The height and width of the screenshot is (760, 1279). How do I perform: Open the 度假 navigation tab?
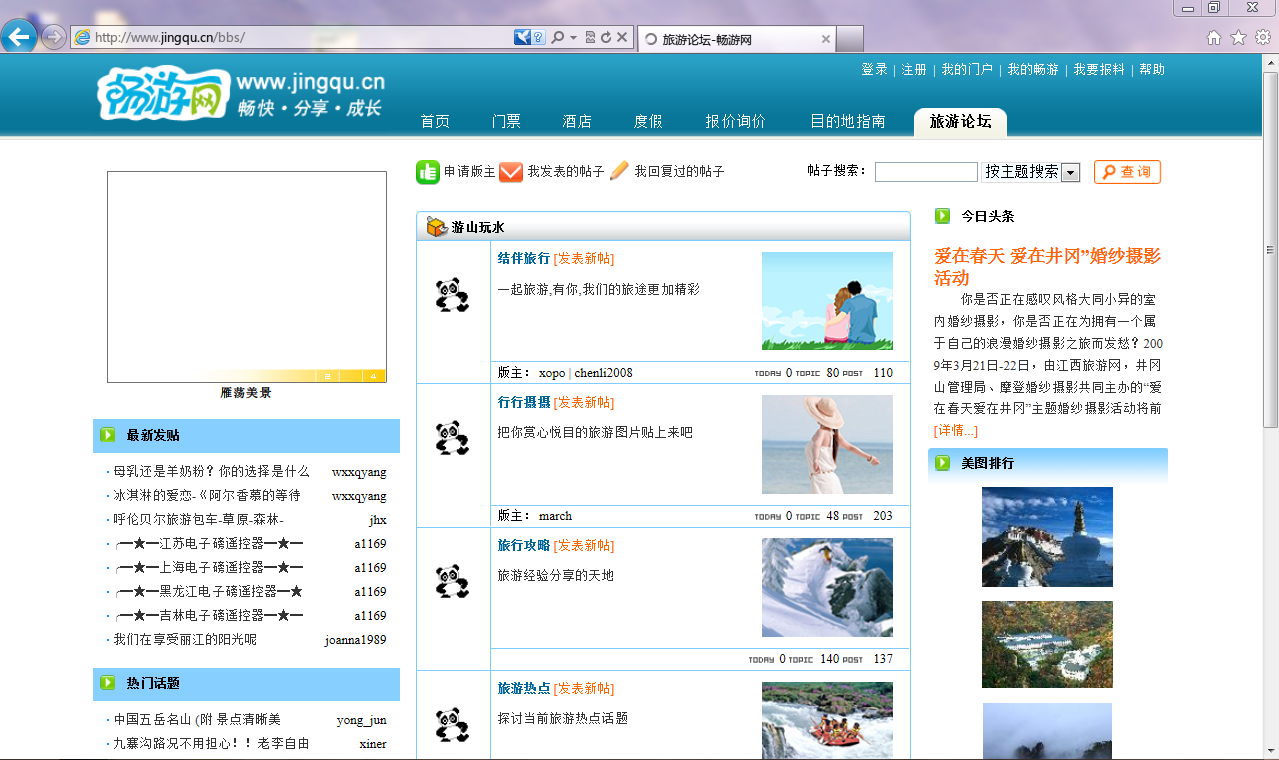click(x=648, y=121)
